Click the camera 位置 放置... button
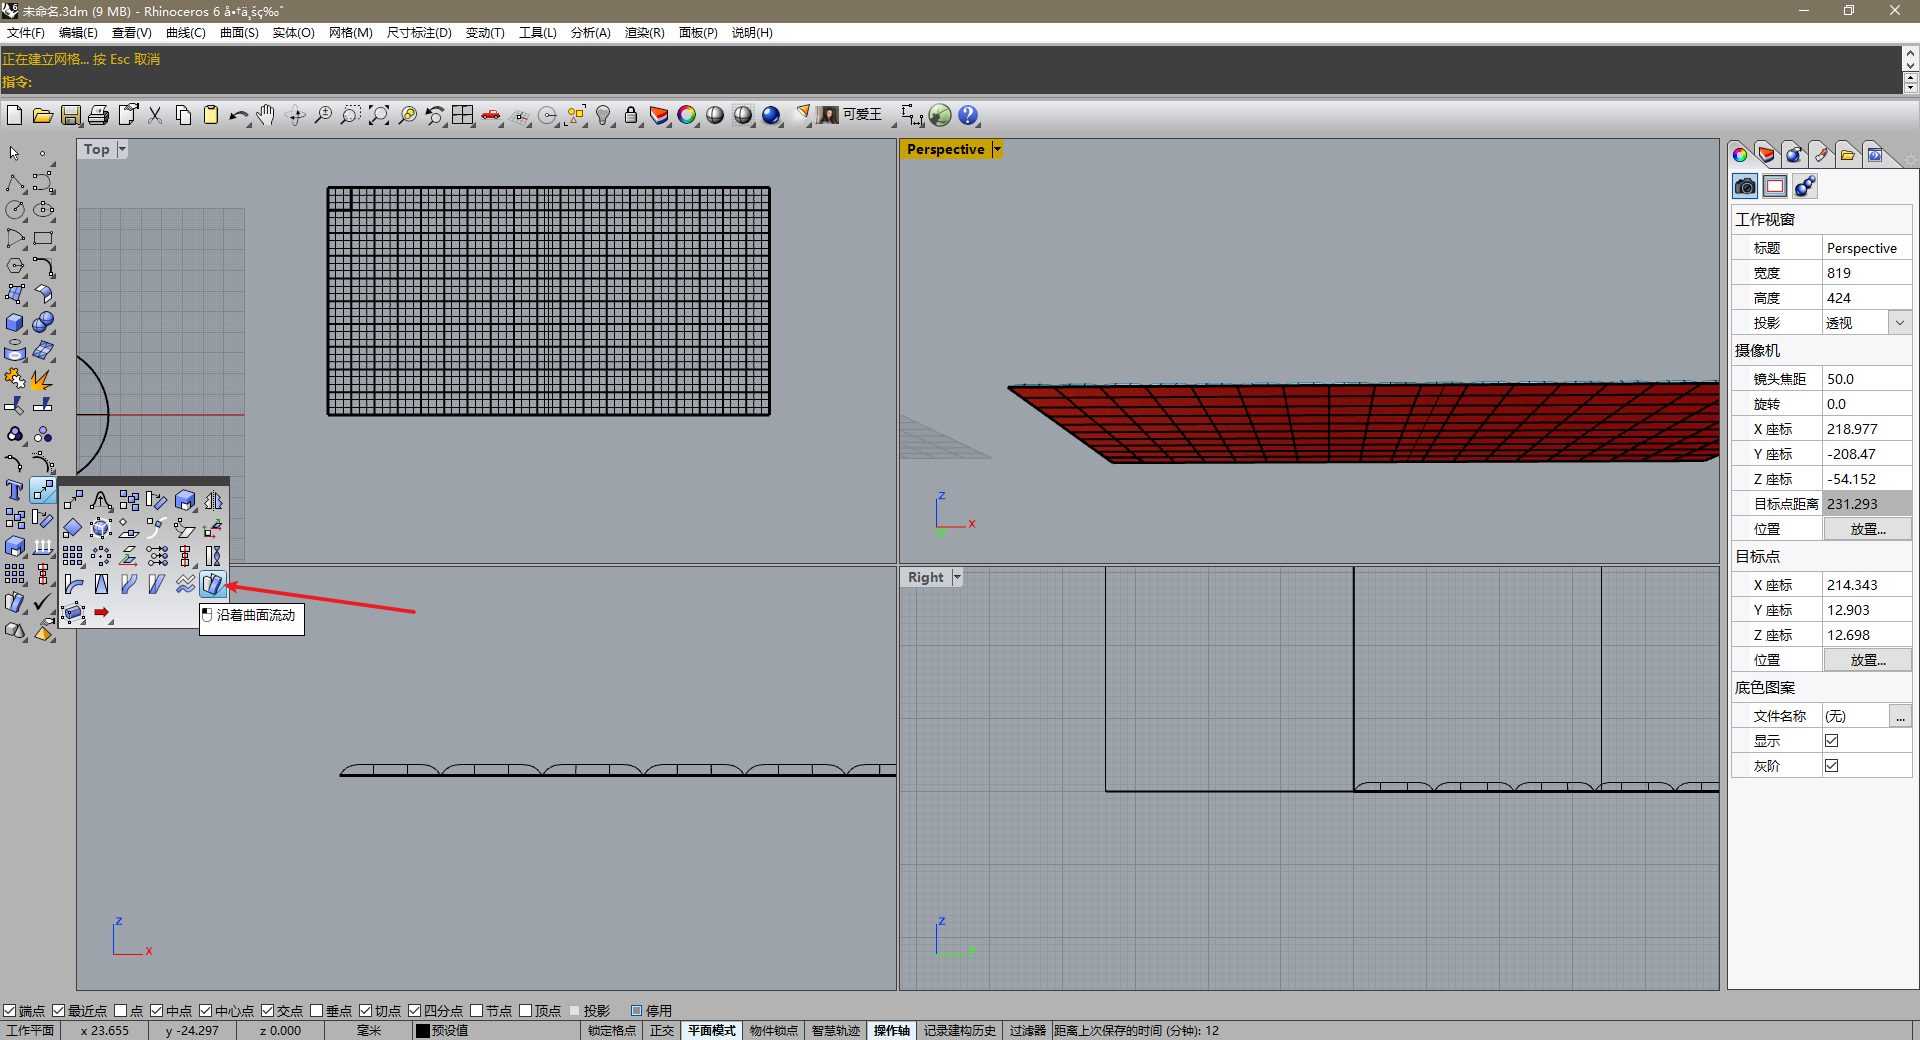 click(x=1867, y=529)
